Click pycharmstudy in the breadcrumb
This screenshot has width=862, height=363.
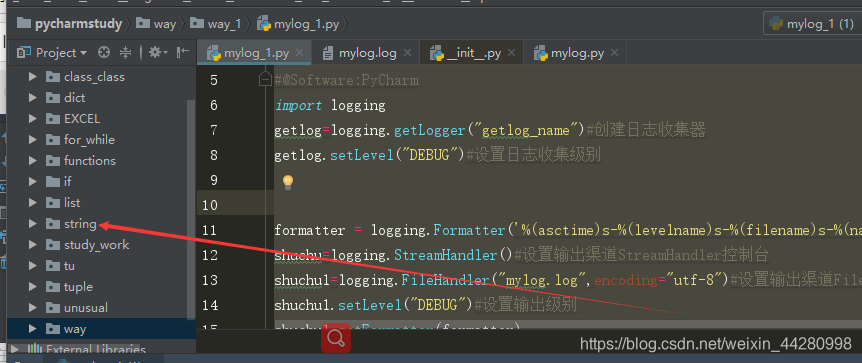click(70, 24)
